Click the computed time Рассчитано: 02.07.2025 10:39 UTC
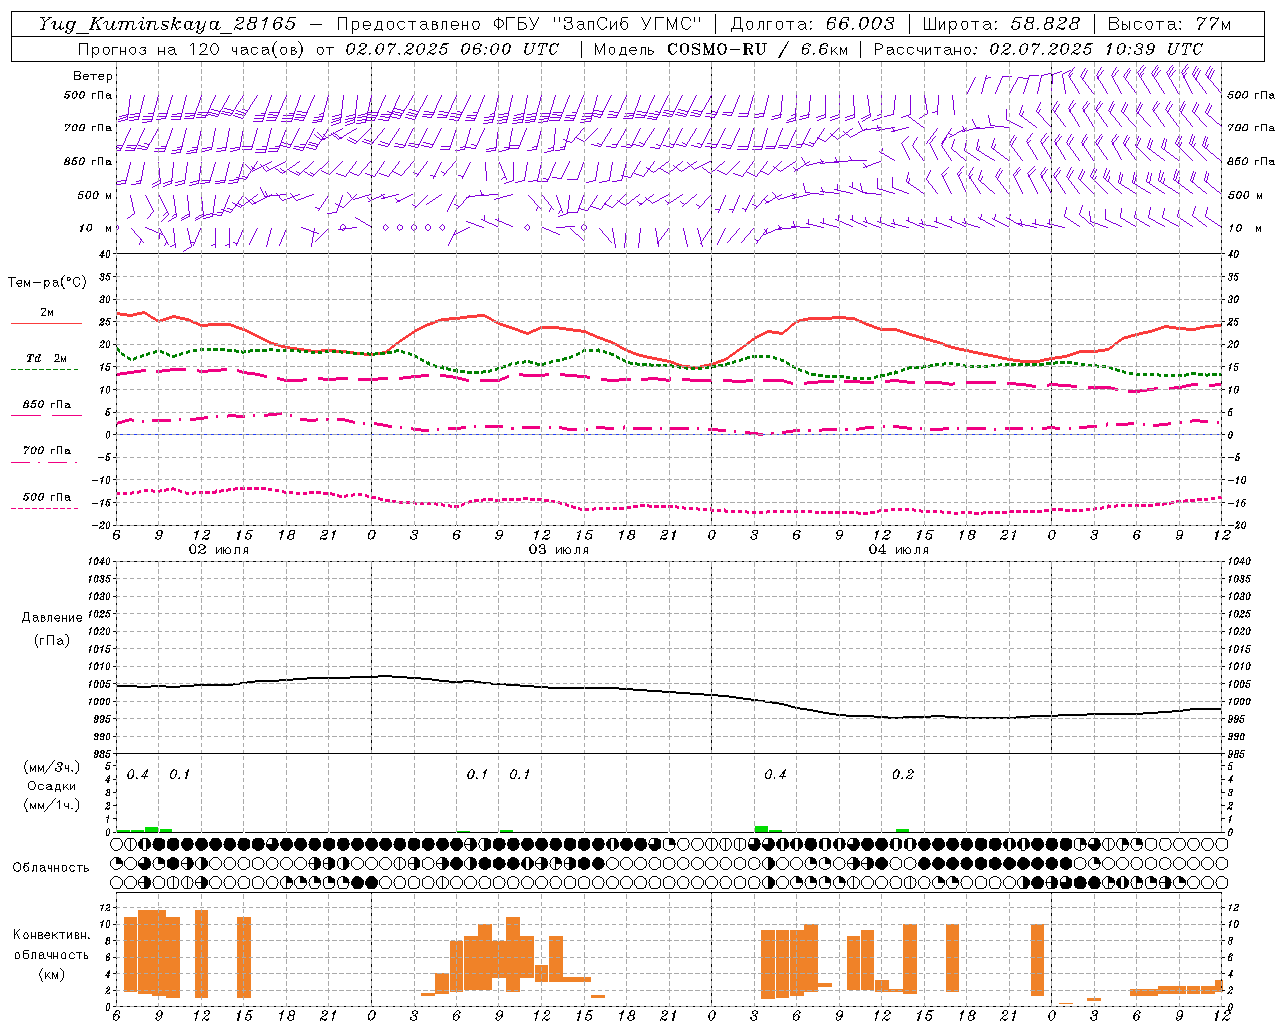1280x1024 pixels. pyautogui.click(x=1038, y=49)
